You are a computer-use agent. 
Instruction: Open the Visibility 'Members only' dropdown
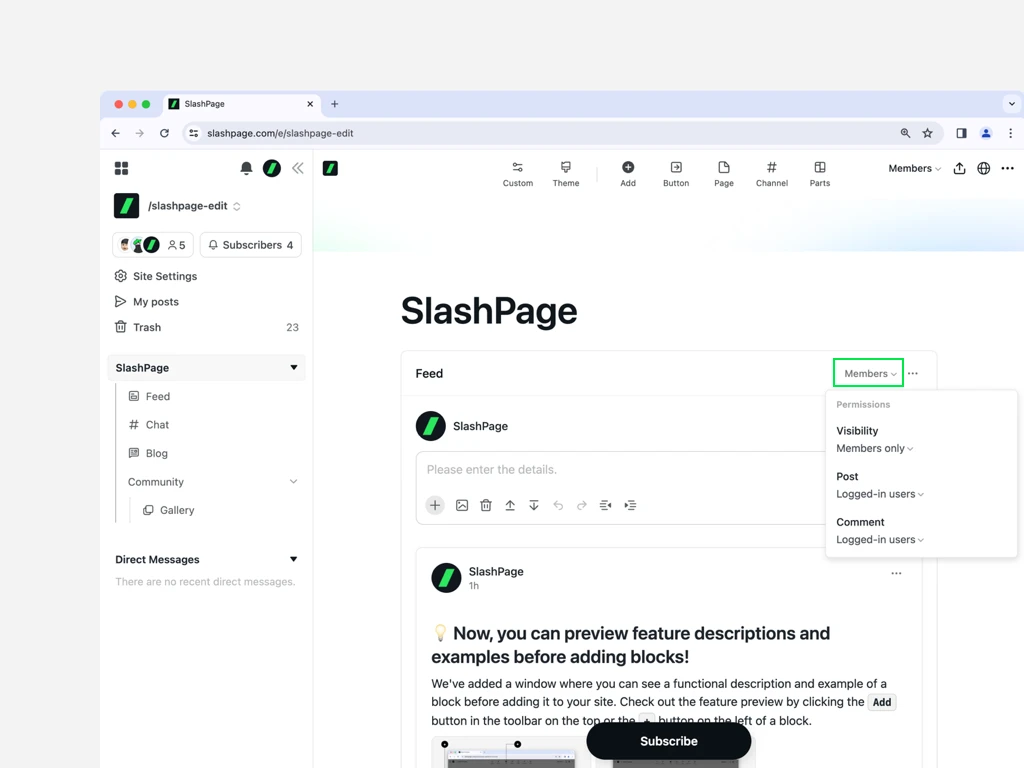pos(875,449)
